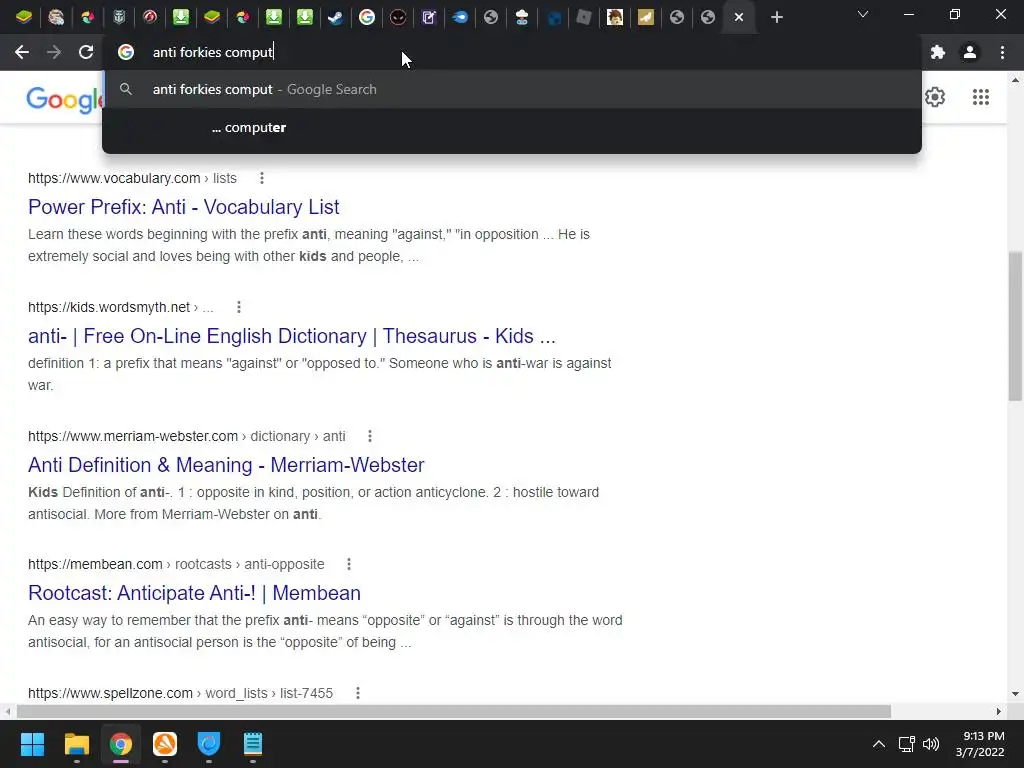
Task: Open Chrome extensions puzzle icon
Action: click(938, 52)
